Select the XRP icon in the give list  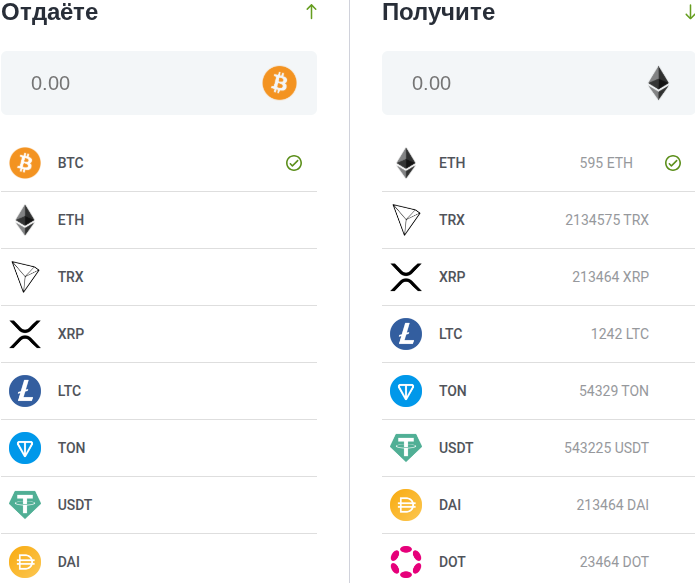[x=25, y=334]
